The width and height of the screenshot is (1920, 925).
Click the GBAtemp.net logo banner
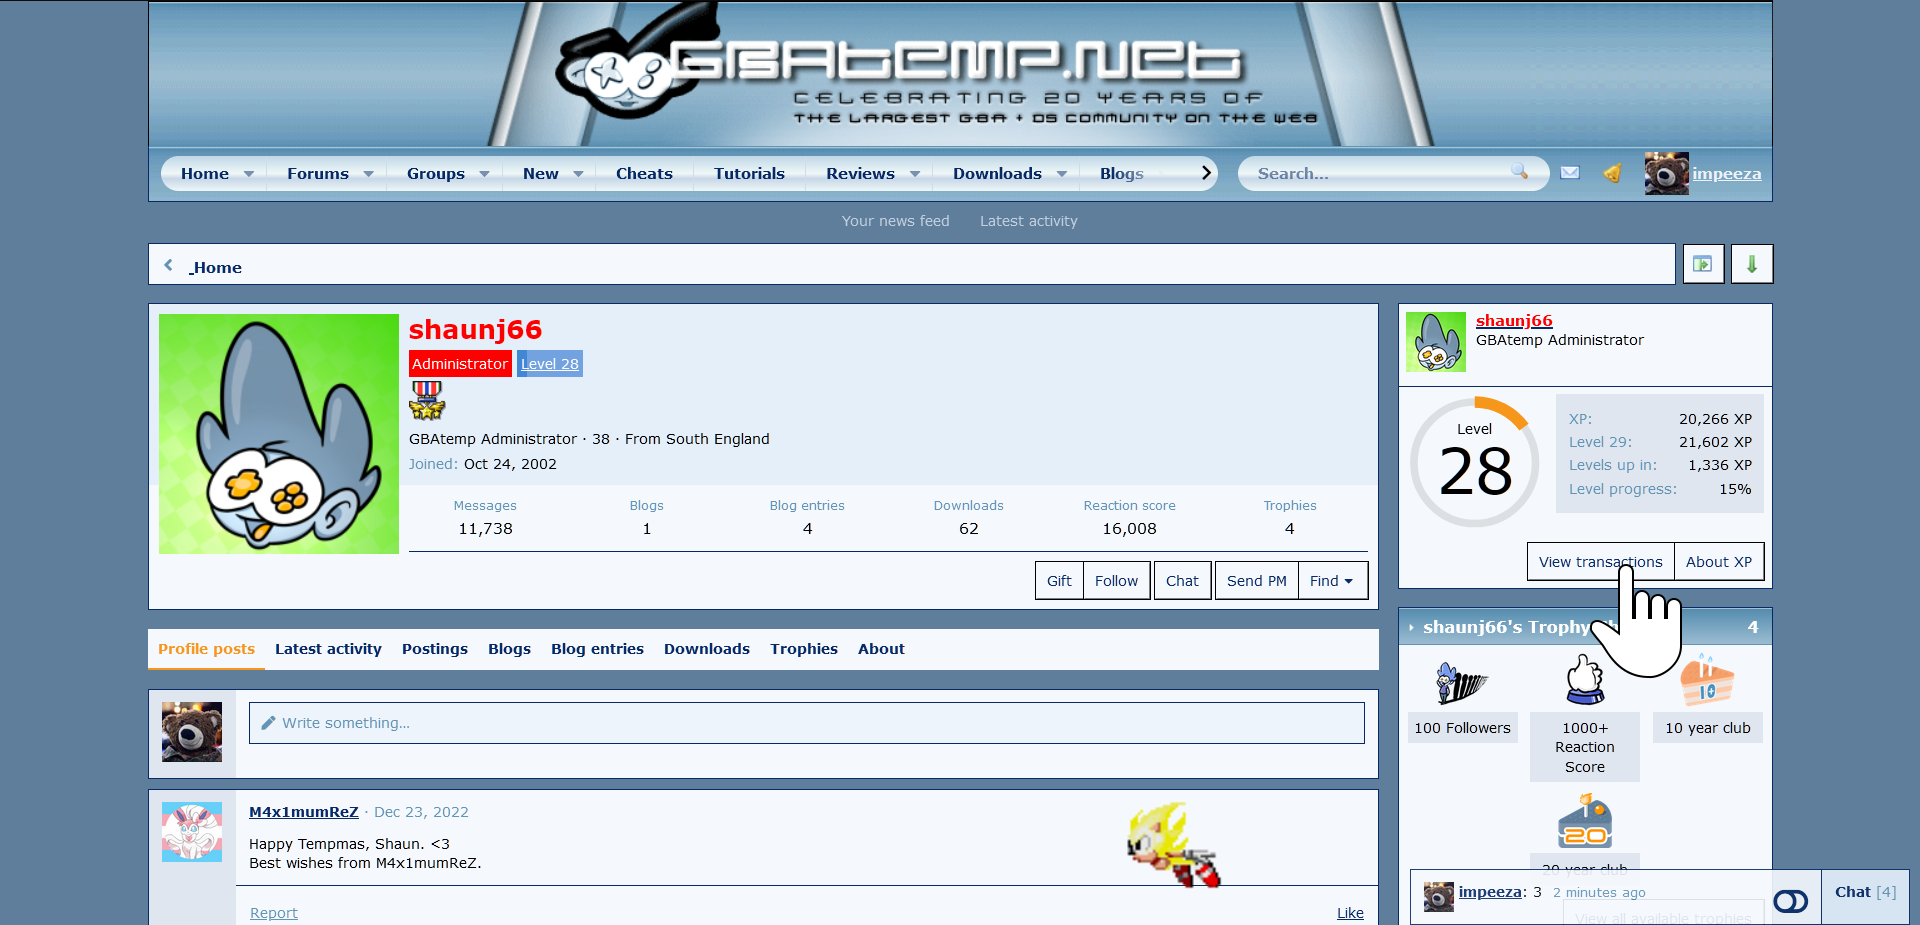click(960, 74)
